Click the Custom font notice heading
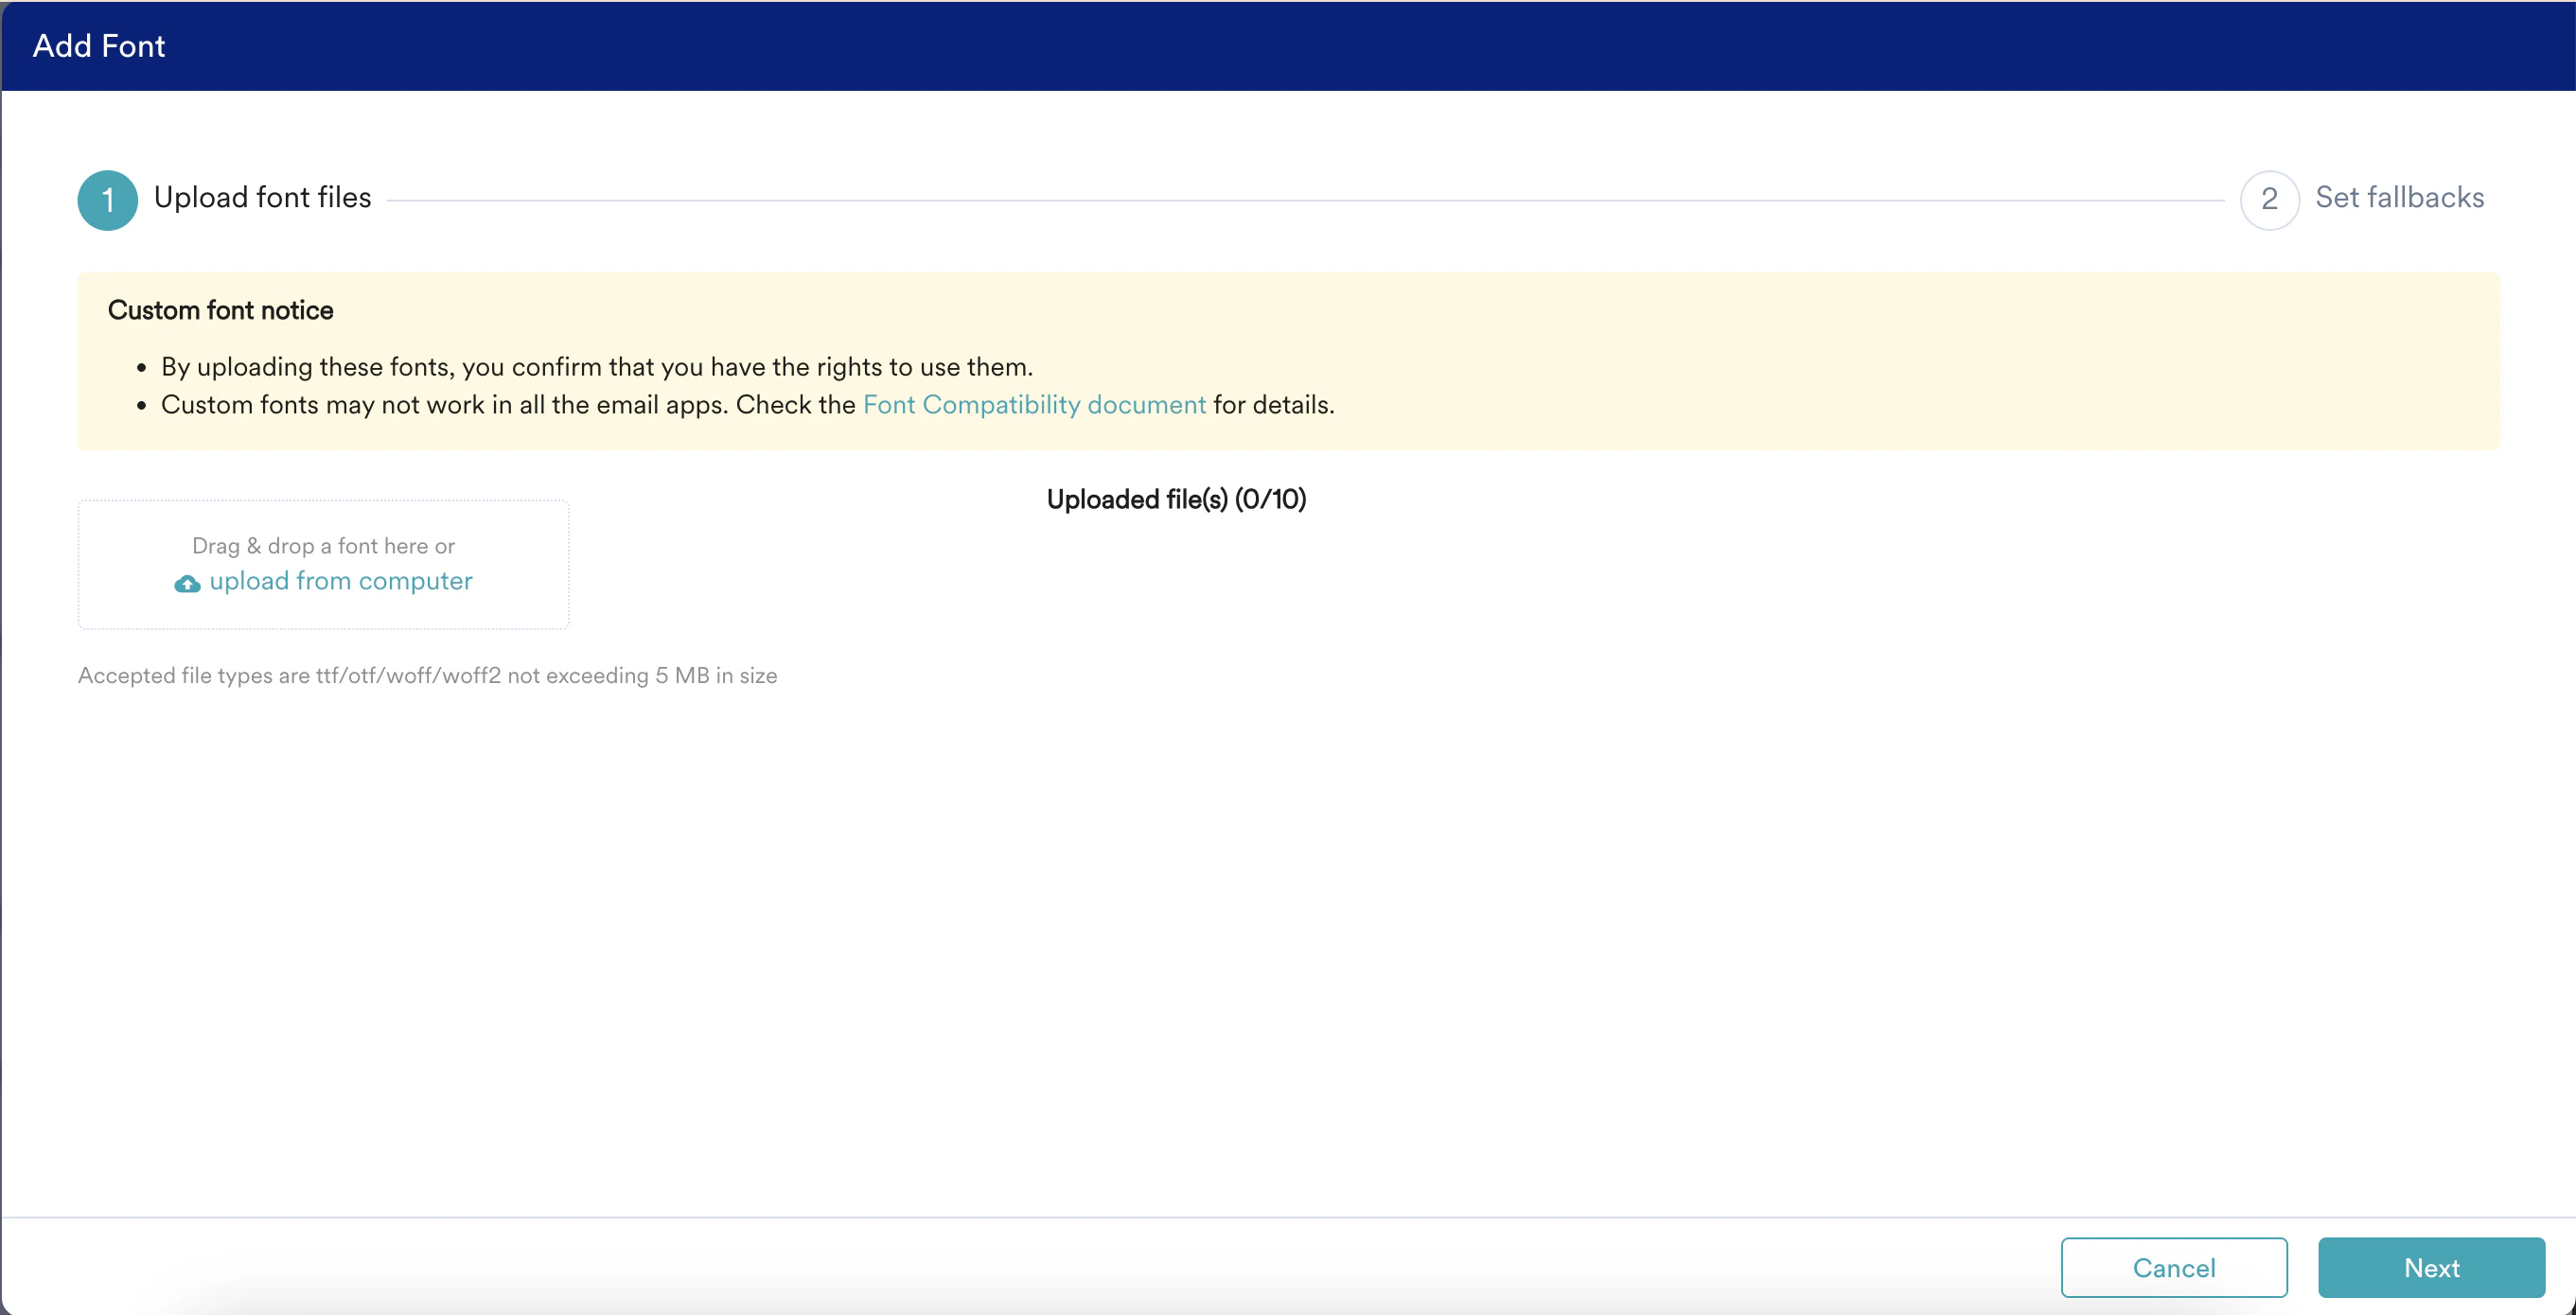Viewport: 2576px width, 1315px height. click(220, 310)
